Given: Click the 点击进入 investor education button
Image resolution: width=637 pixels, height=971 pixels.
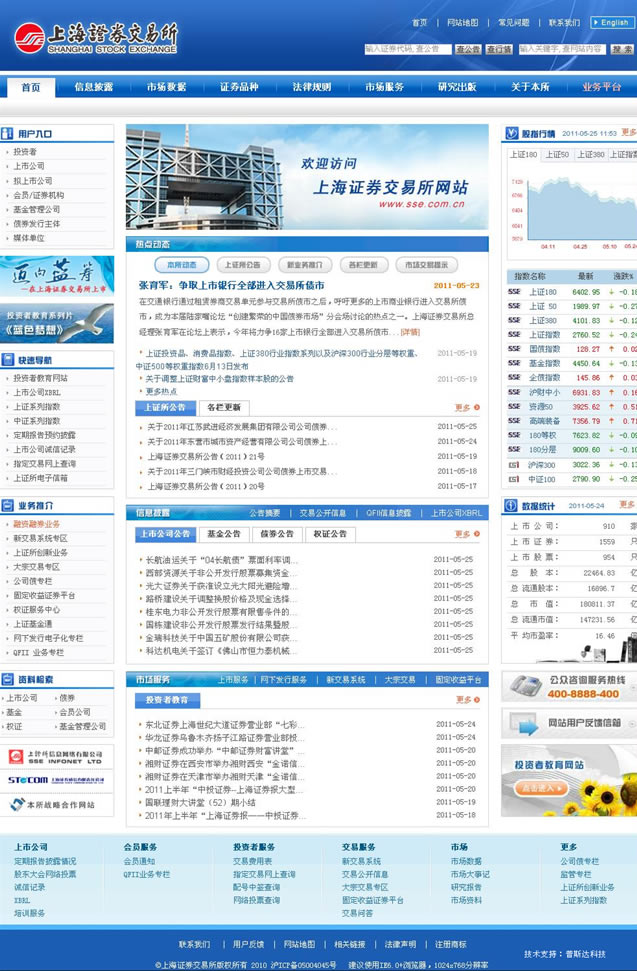Looking at the screenshot, I should (540, 788).
